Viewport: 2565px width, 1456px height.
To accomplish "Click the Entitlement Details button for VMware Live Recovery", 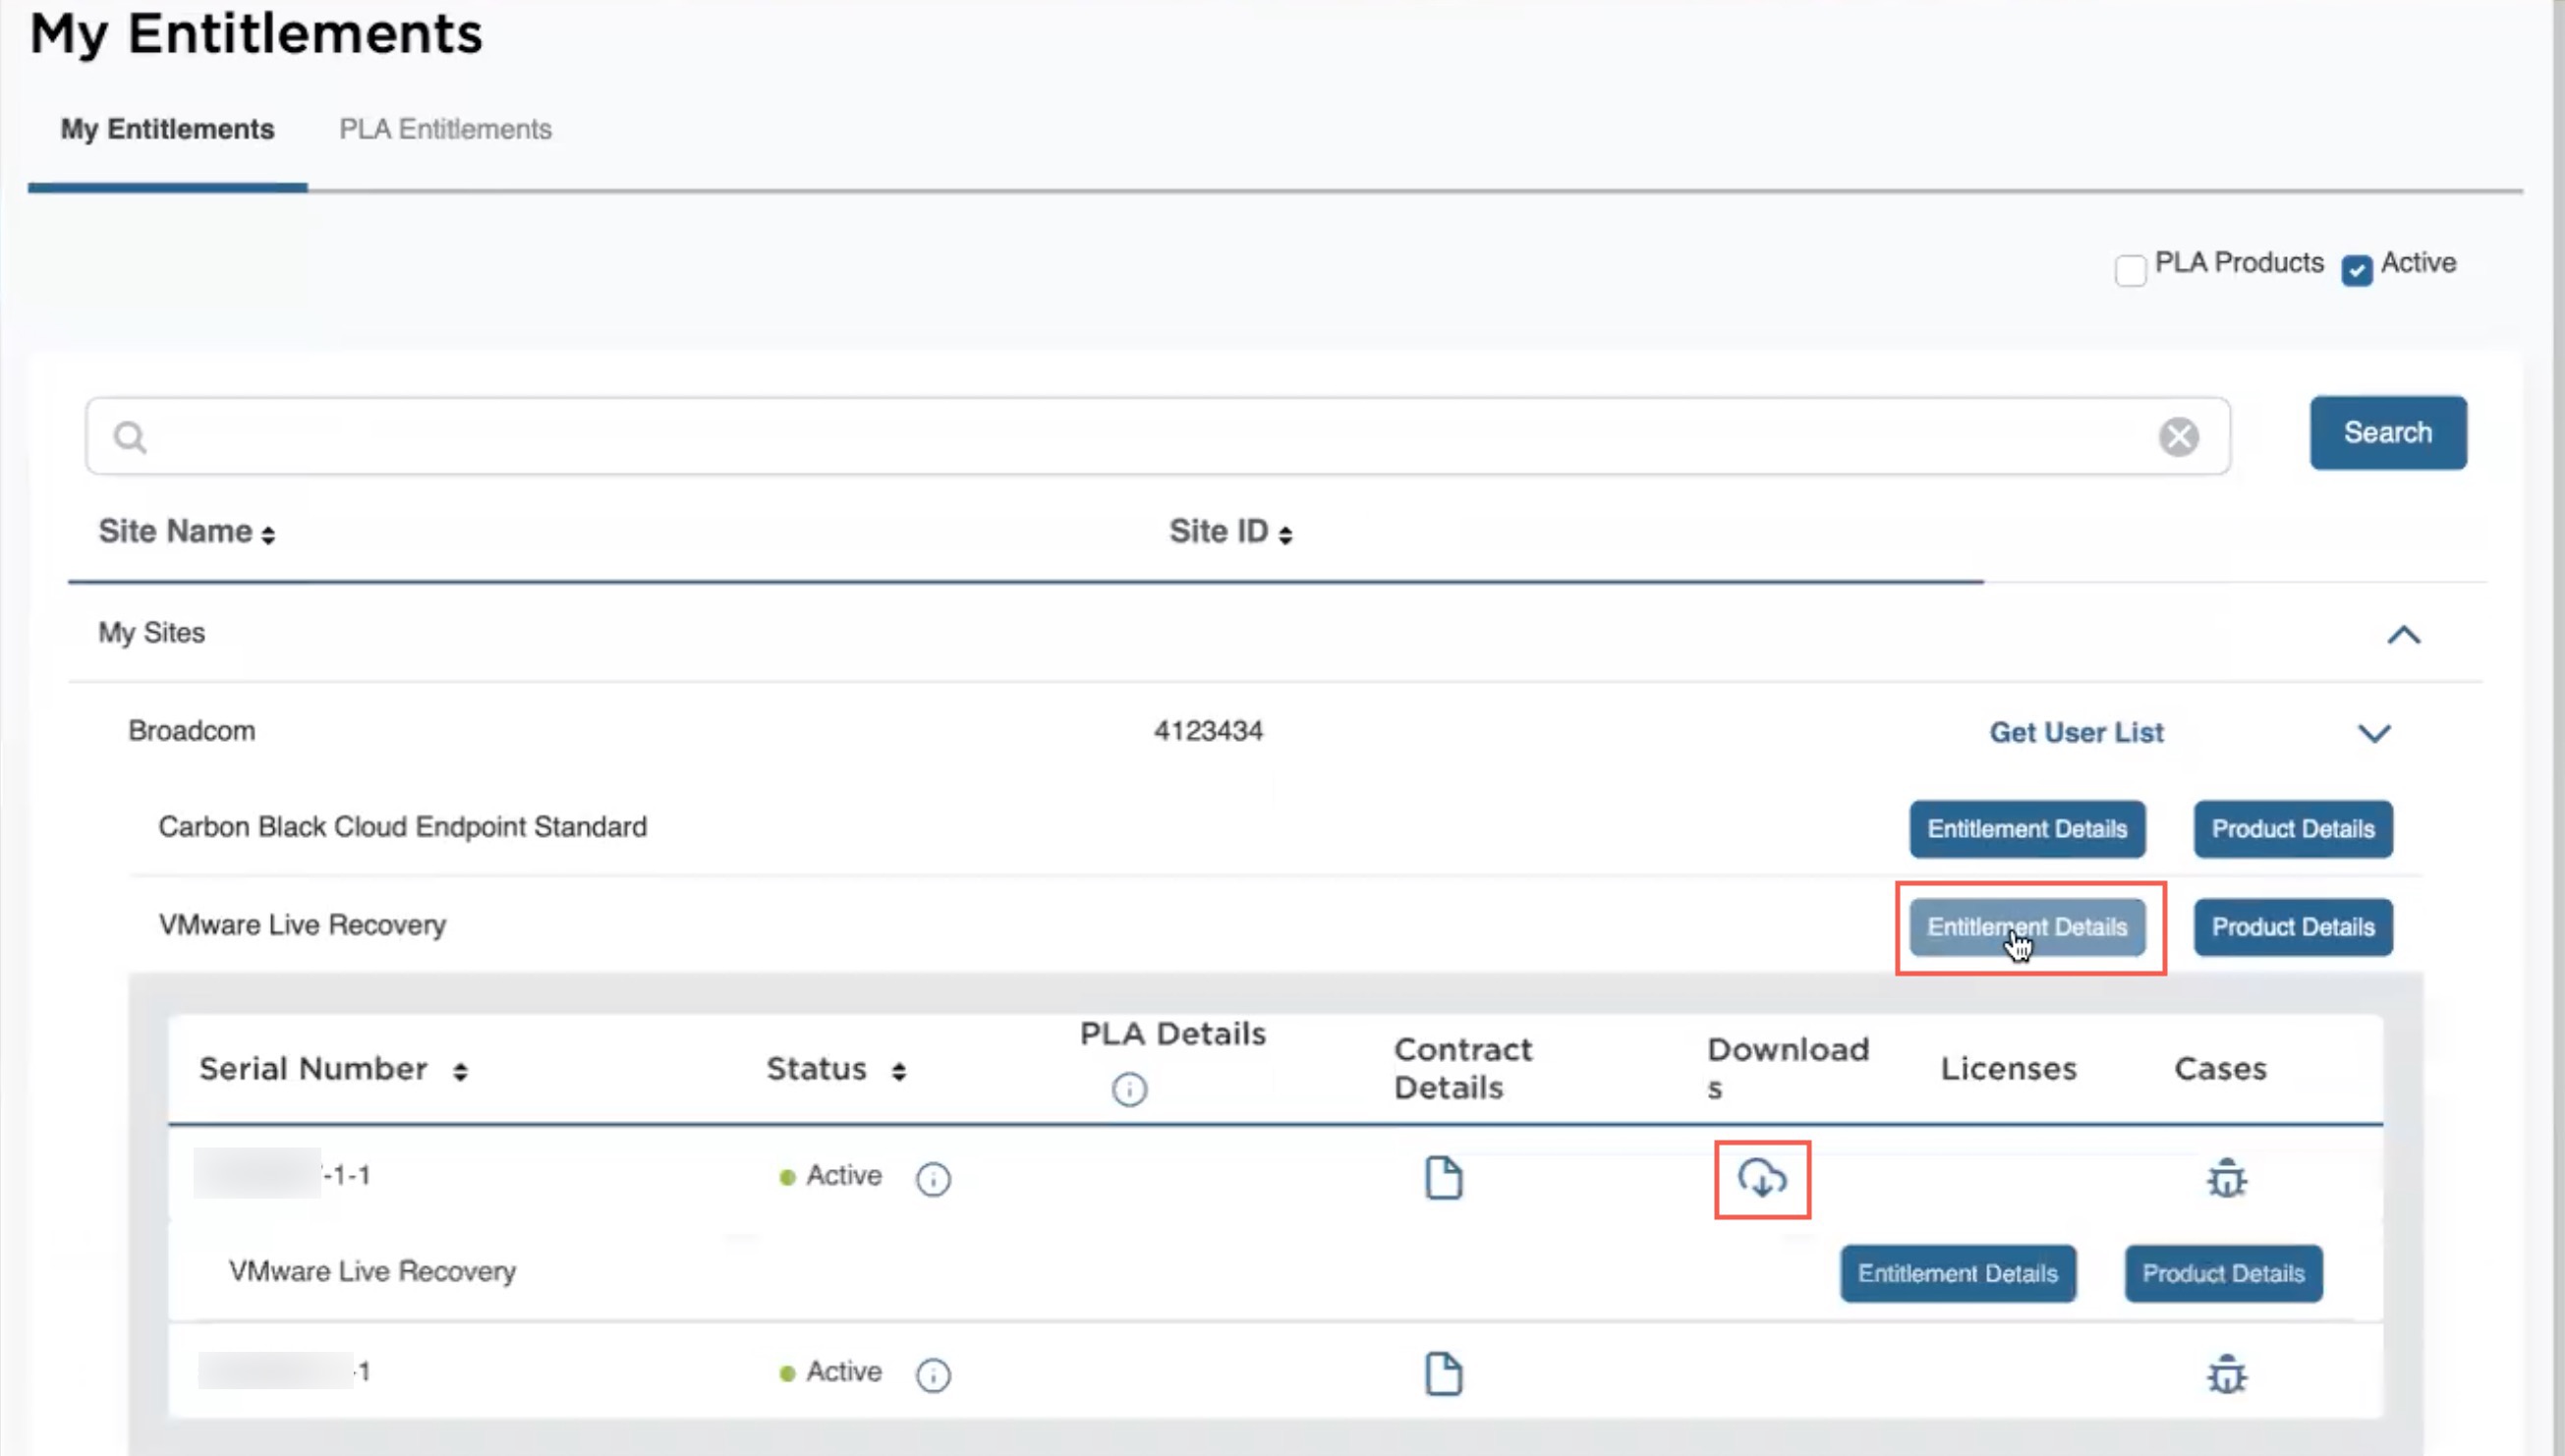I will [x=2027, y=926].
